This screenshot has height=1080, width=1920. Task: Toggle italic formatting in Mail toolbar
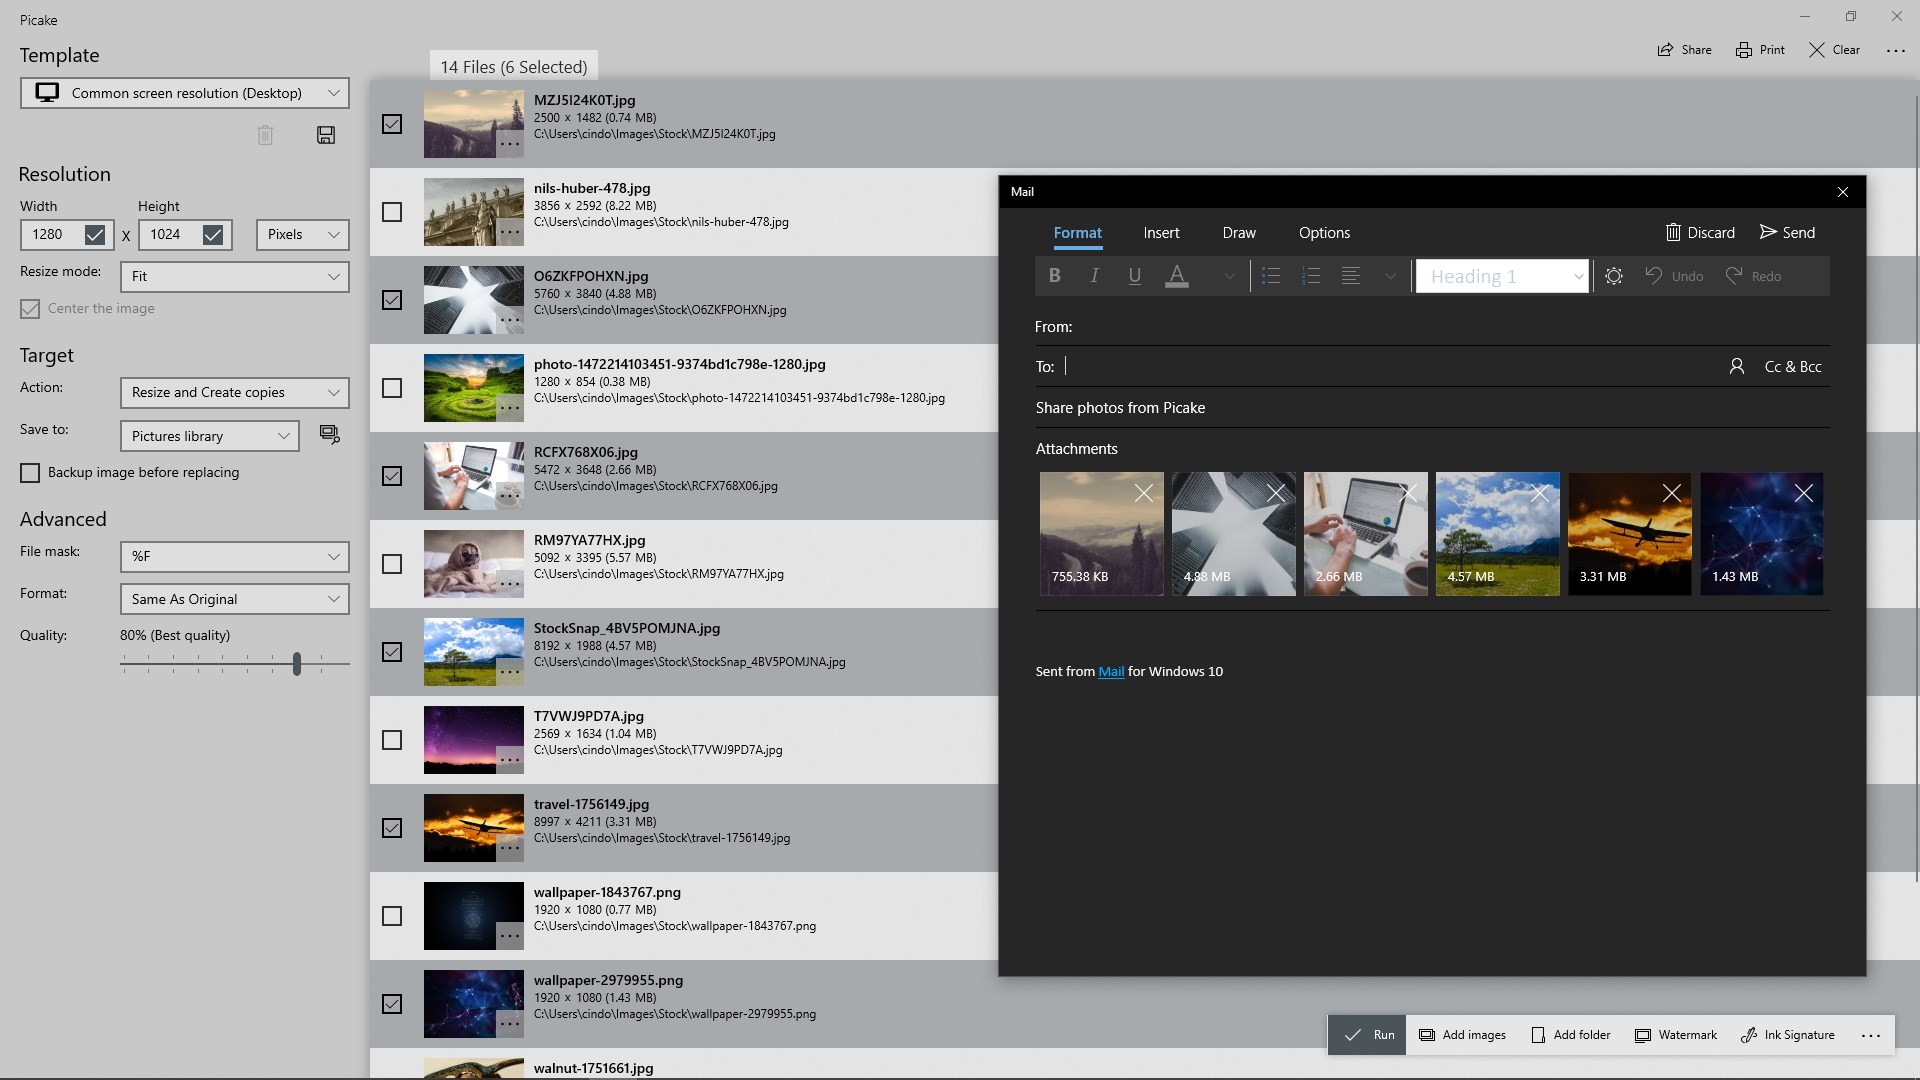pos(1094,276)
